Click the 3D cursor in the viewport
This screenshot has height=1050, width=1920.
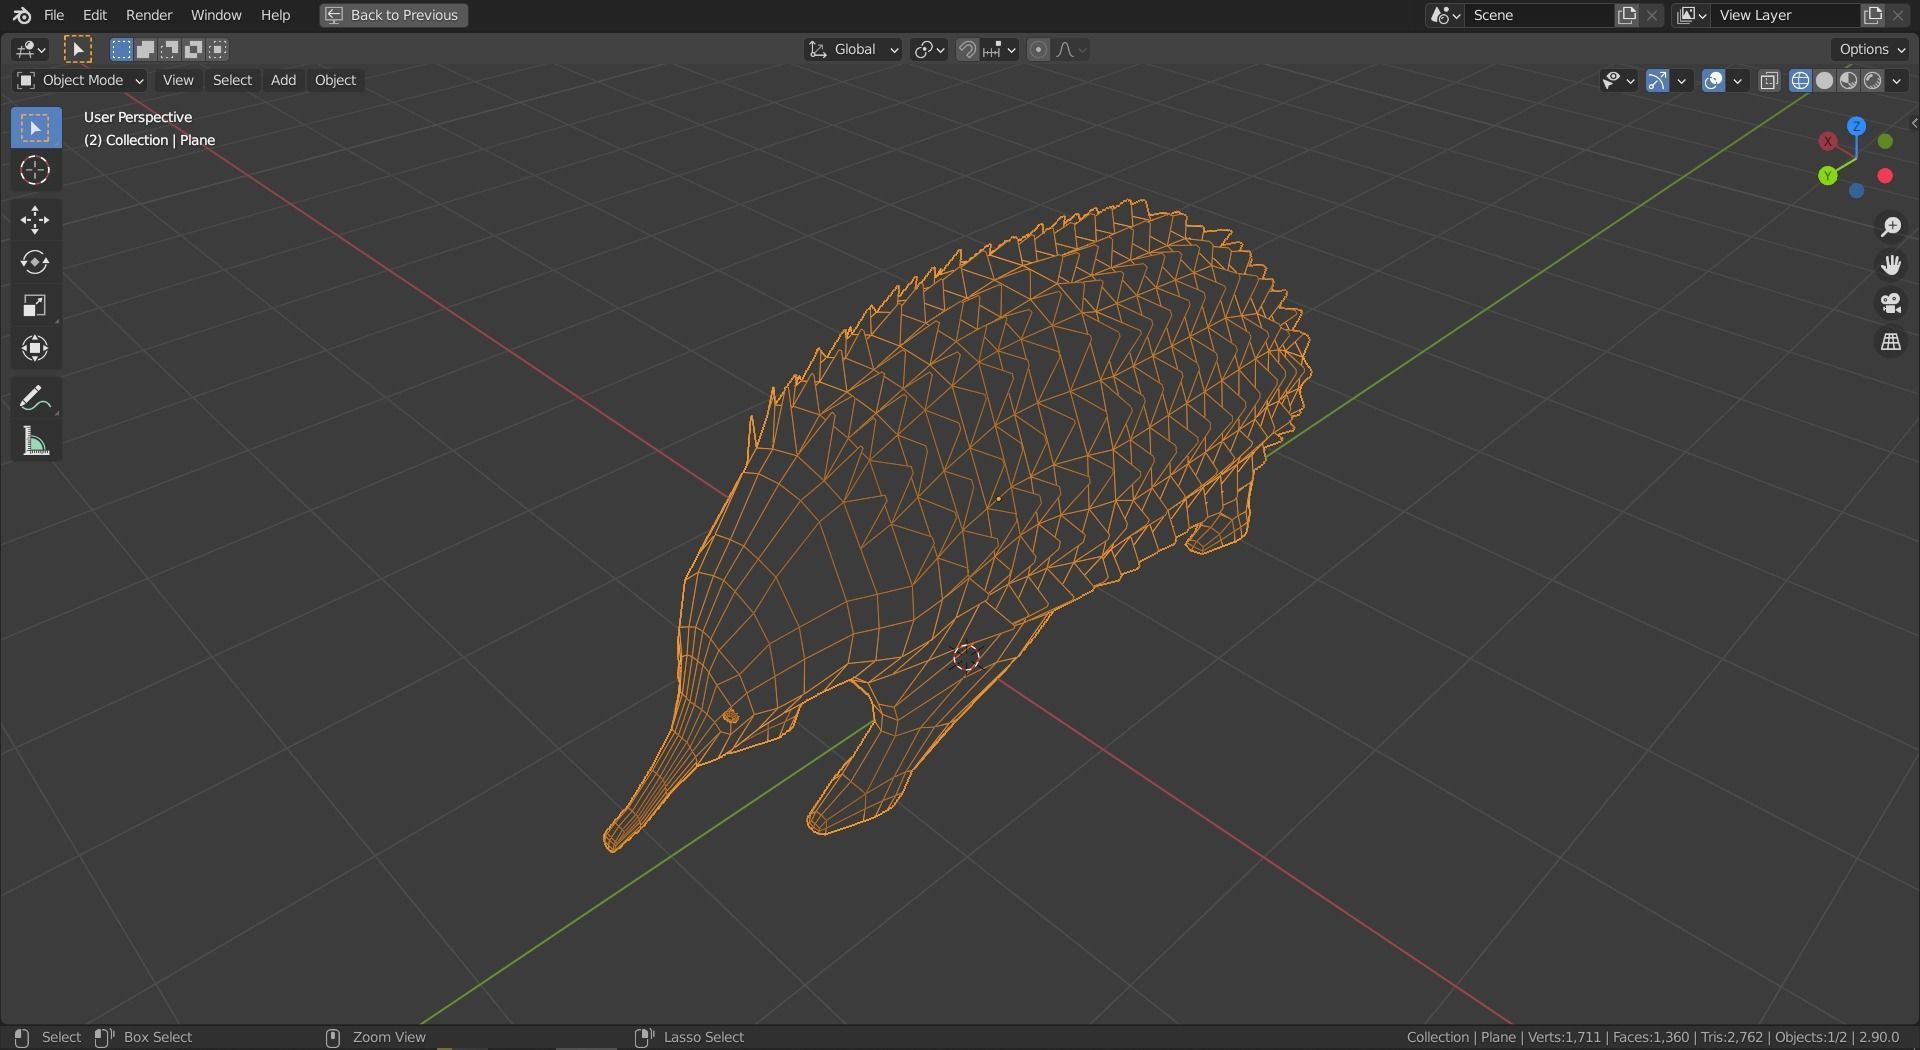point(966,657)
